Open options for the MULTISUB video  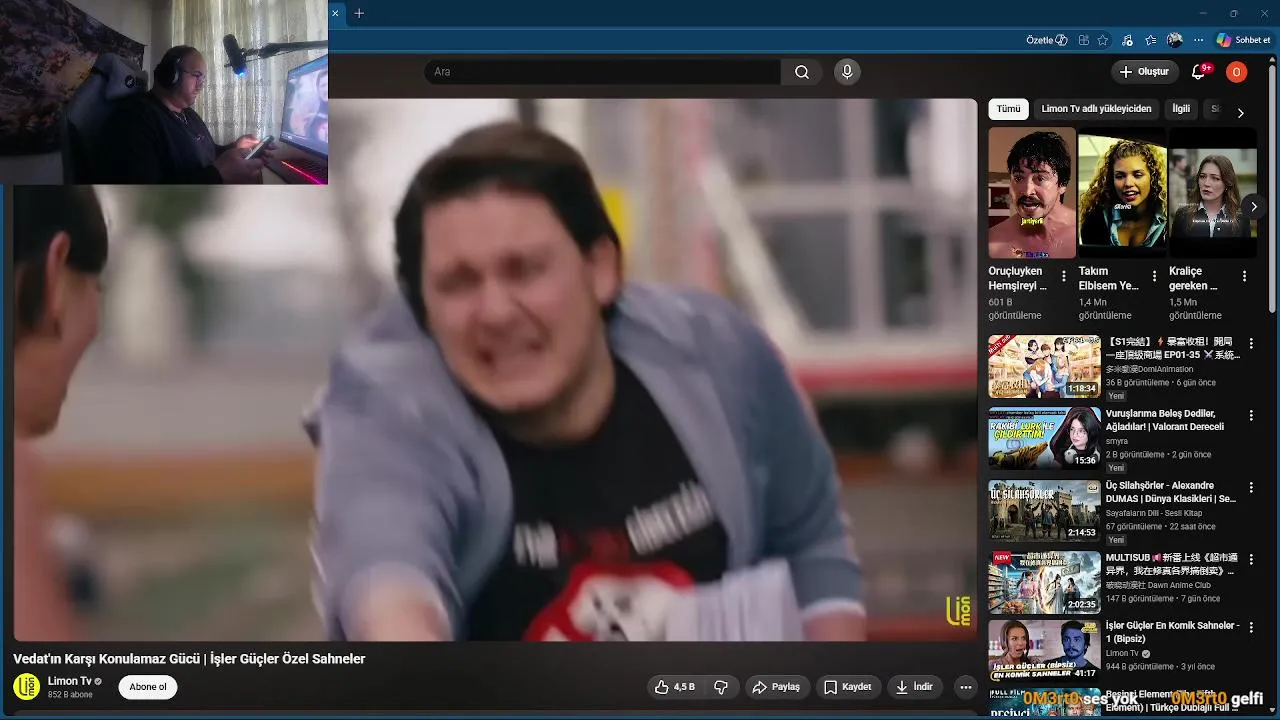tap(1250, 560)
